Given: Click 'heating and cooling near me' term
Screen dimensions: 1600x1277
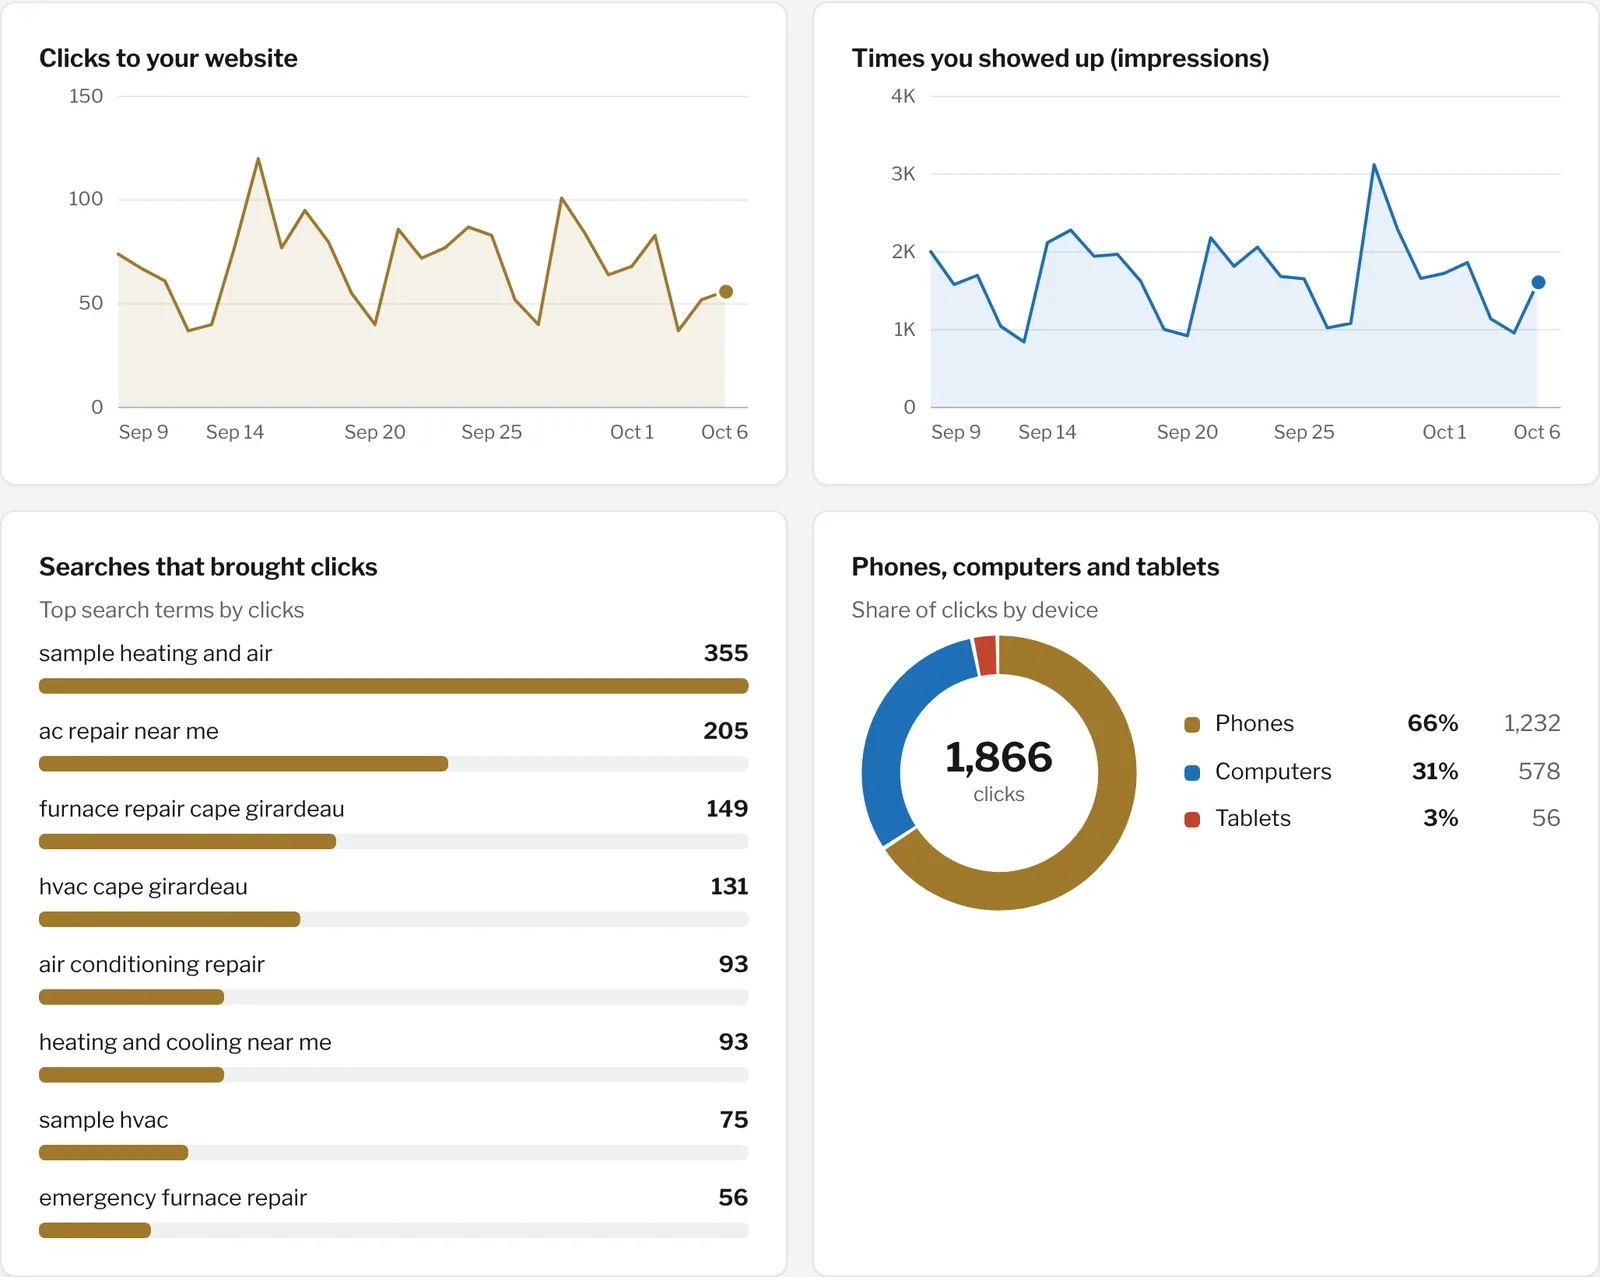Looking at the screenshot, I should (x=185, y=1042).
